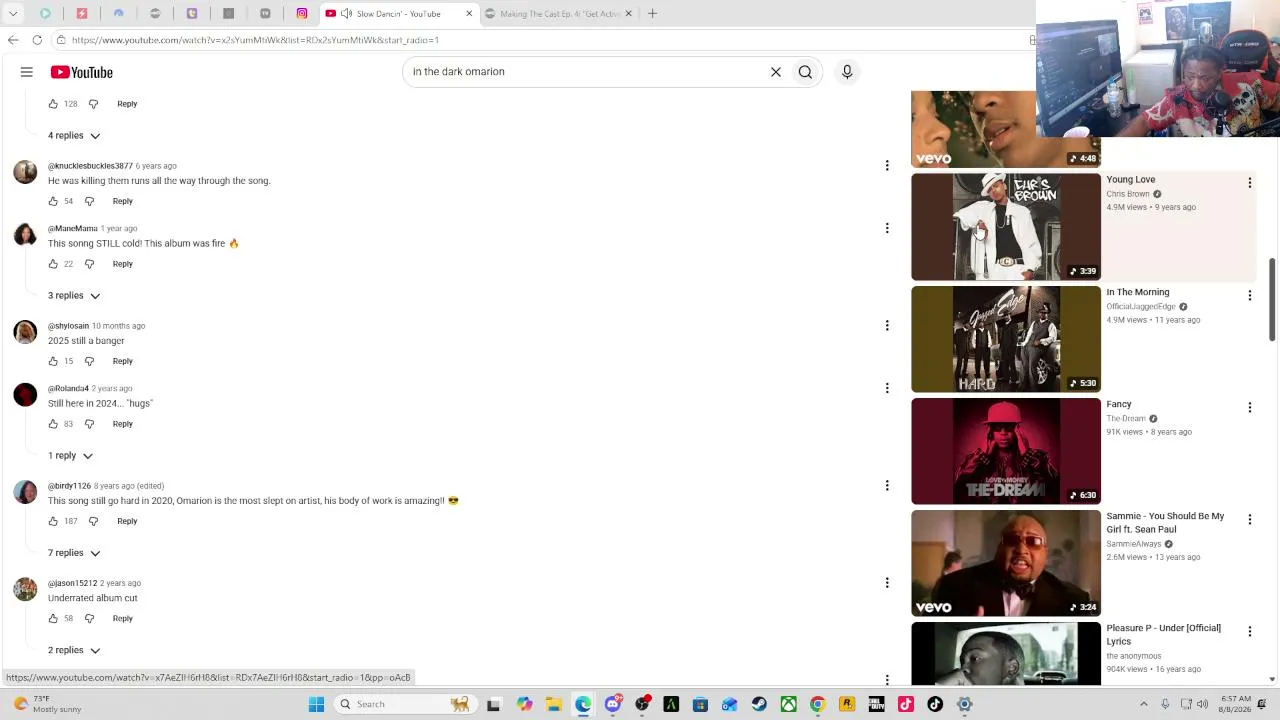Like the "2025 still a banger" comment
The image size is (1280, 720).
[53, 361]
